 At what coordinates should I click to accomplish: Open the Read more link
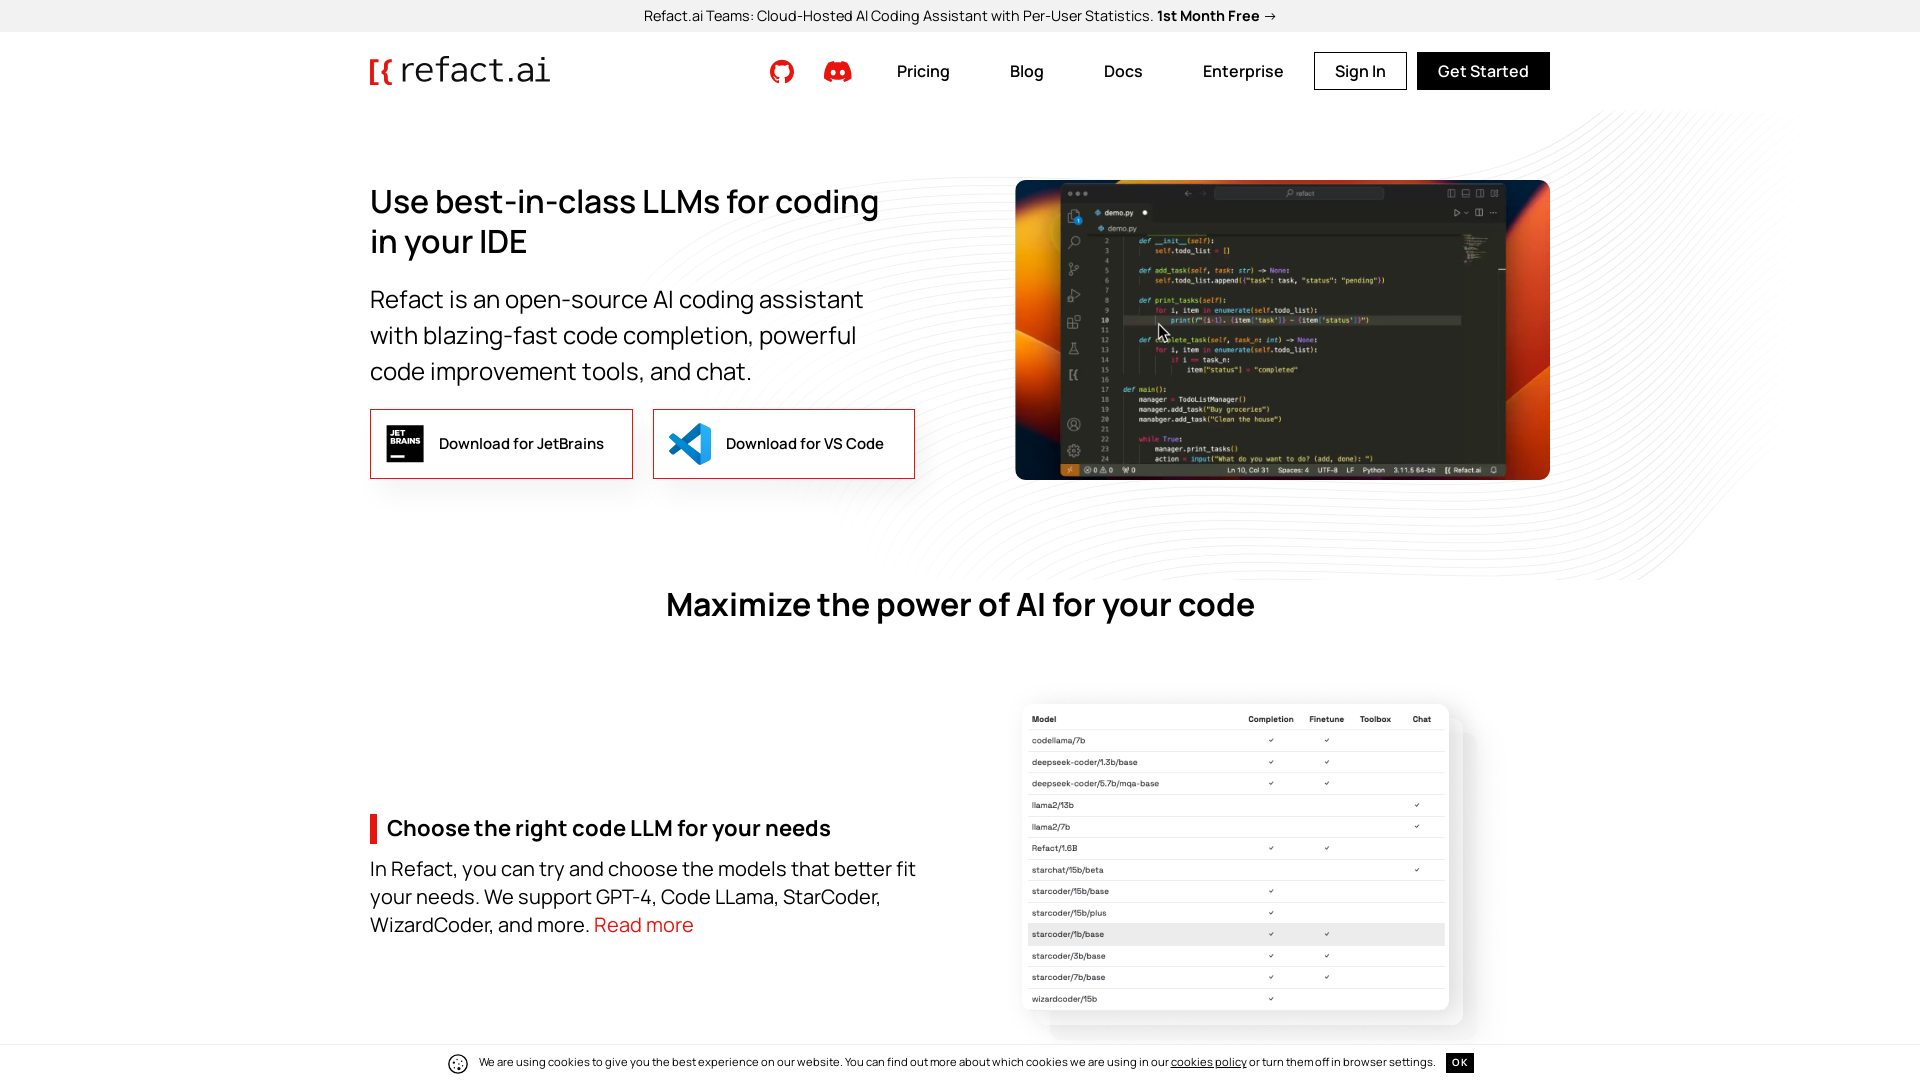[643, 925]
